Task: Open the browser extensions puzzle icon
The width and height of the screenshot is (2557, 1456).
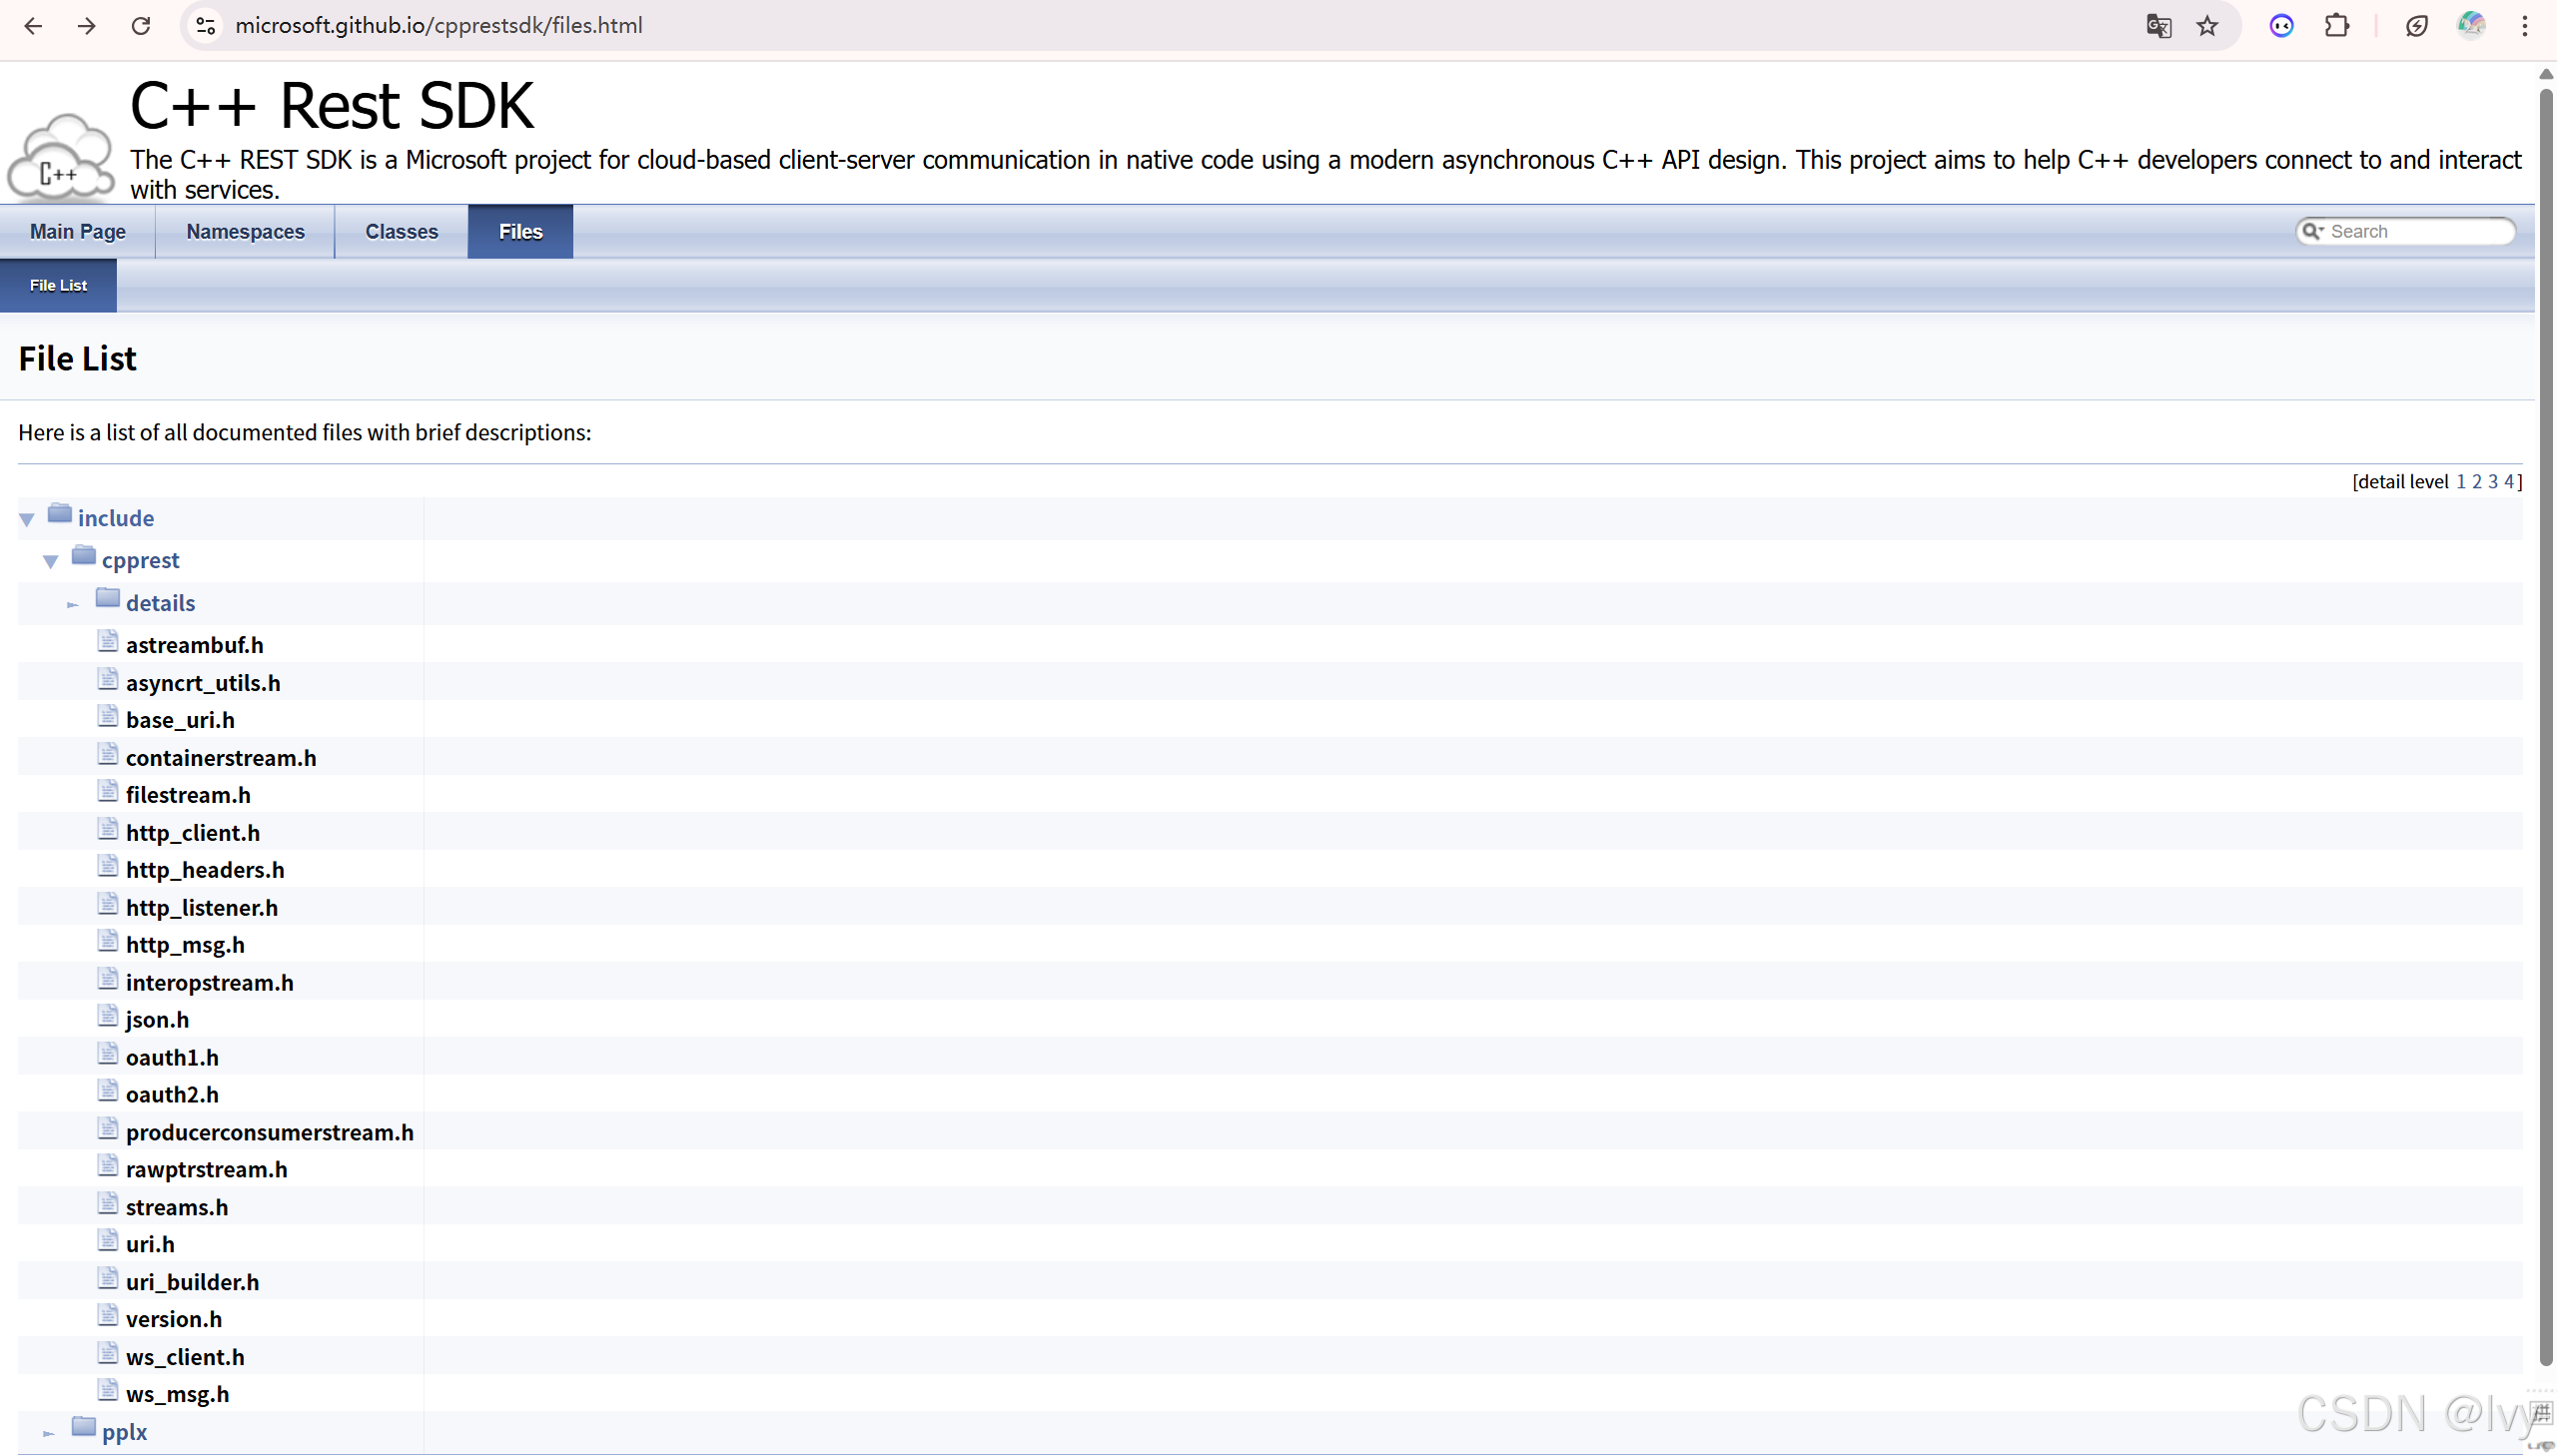Action: 2336,26
